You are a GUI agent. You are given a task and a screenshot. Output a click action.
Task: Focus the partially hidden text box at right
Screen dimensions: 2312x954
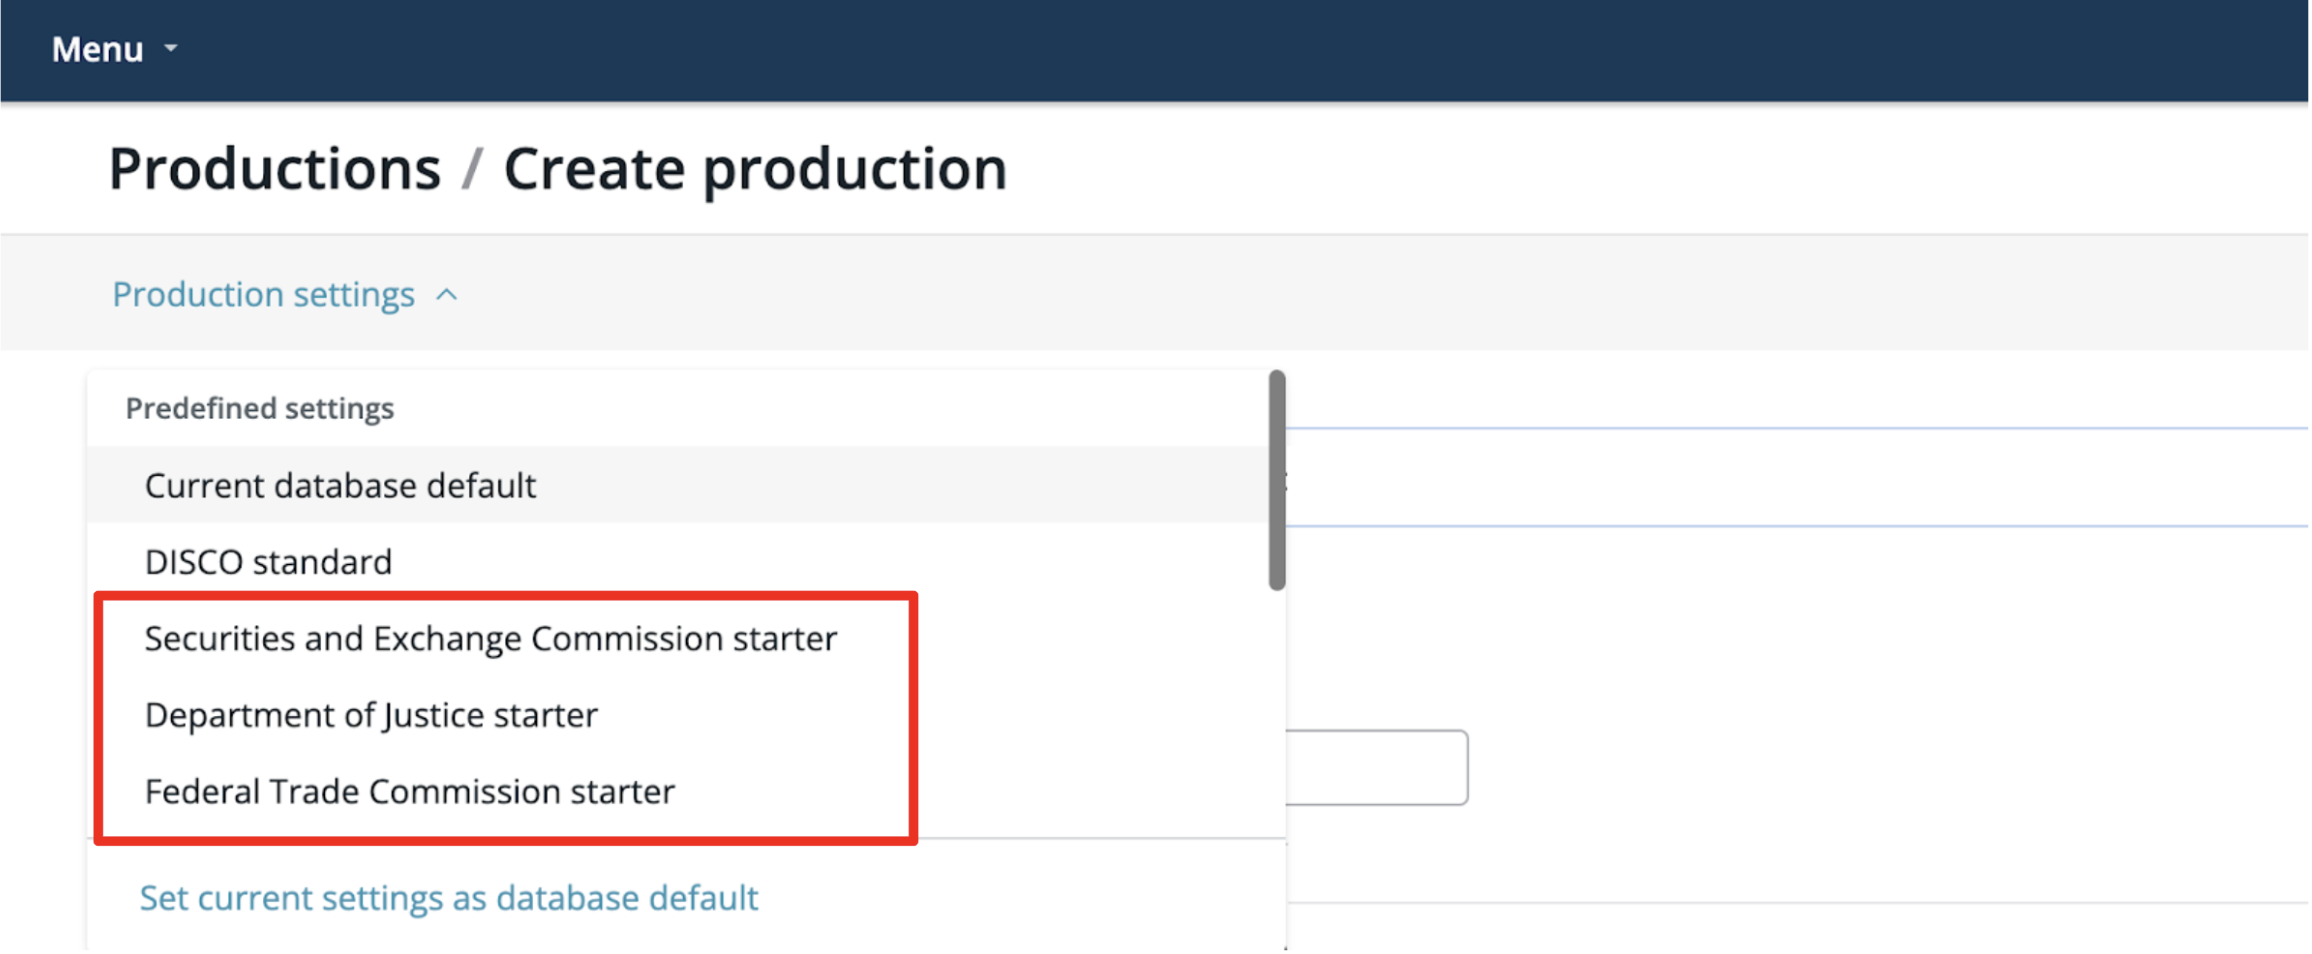pos(1377,767)
